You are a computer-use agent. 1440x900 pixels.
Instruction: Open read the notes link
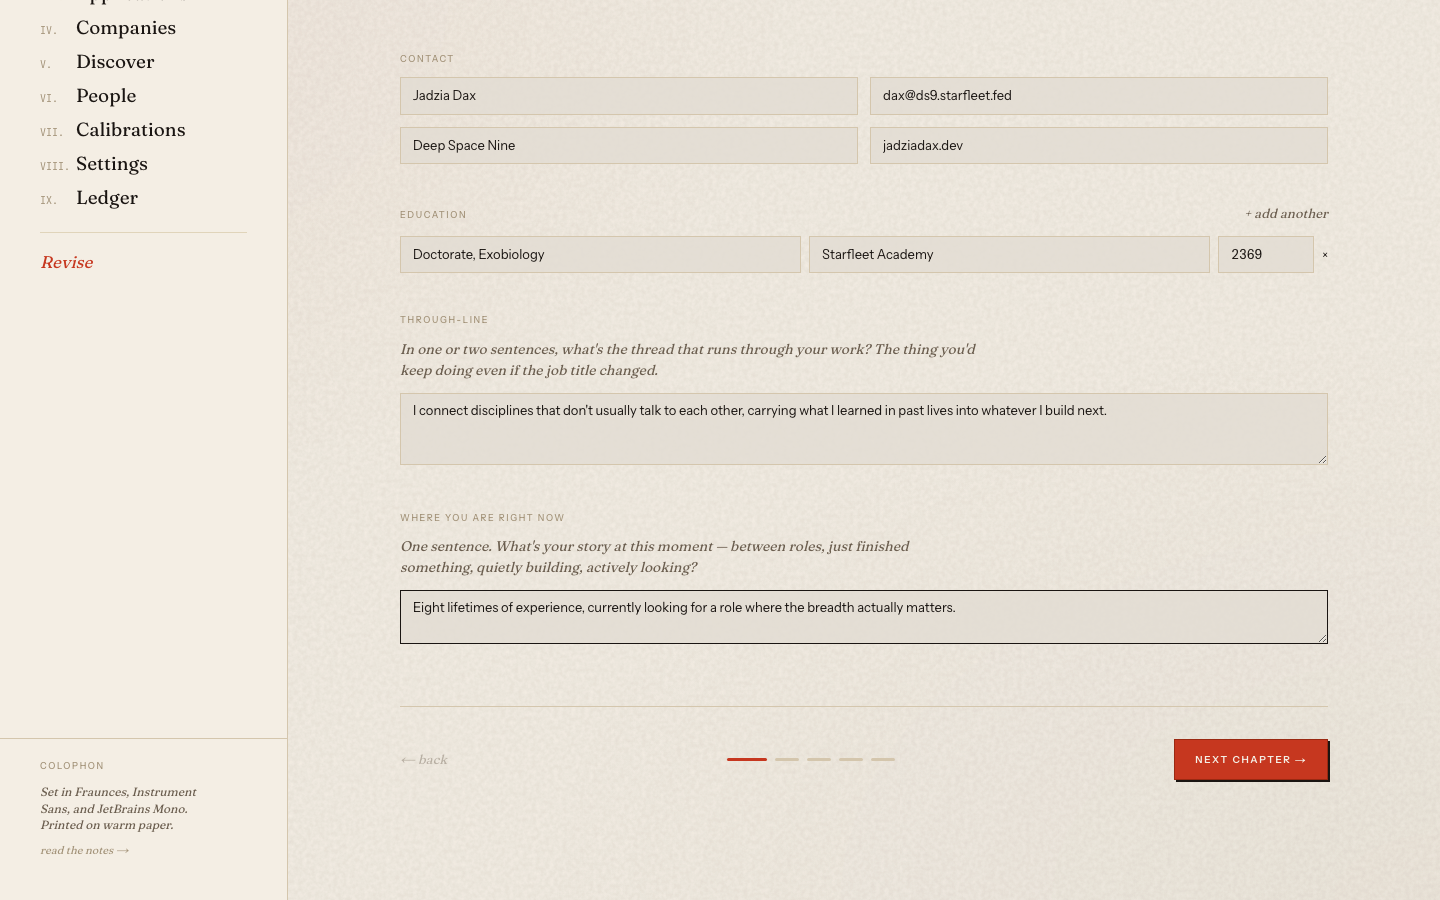(84, 851)
